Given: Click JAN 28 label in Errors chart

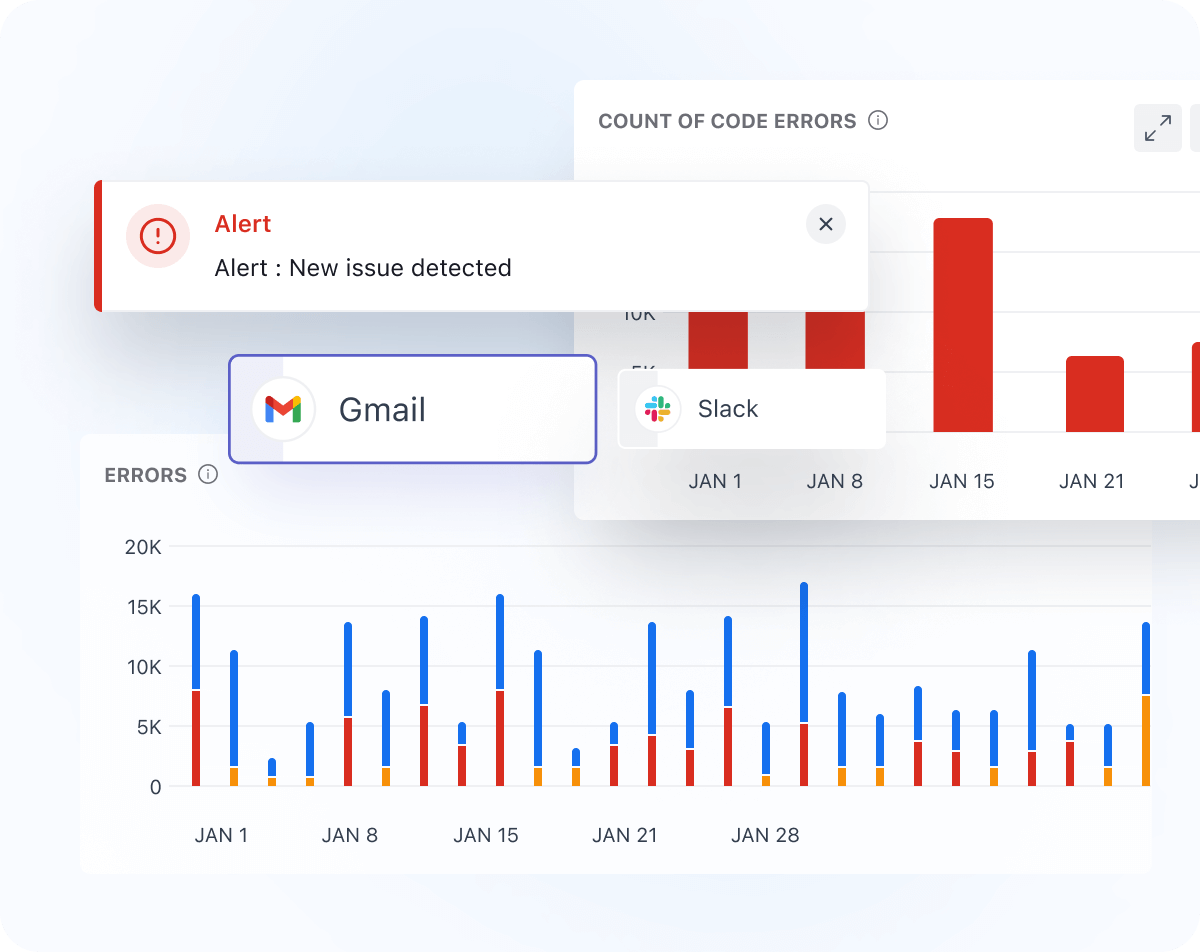Looking at the screenshot, I should click(765, 835).
